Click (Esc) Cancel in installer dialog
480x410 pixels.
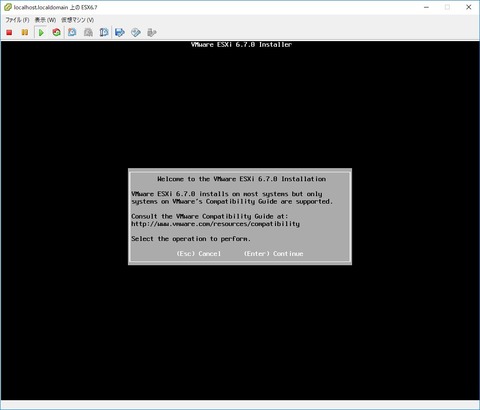[x=198, y=254]
